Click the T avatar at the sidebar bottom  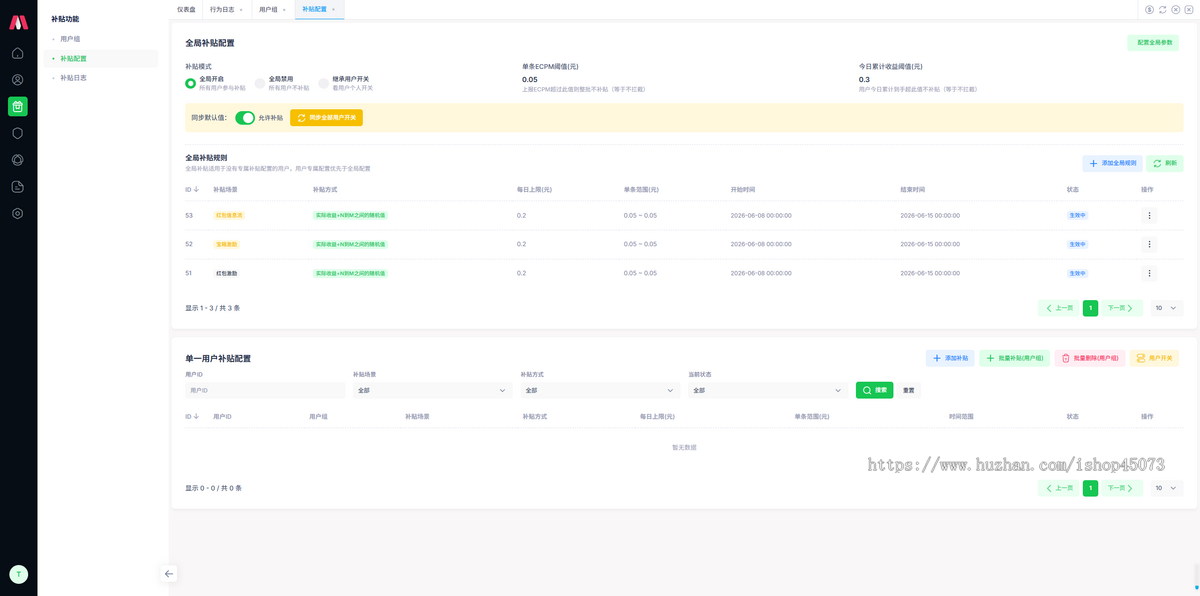pyautogui.click(x=18, y=574)
